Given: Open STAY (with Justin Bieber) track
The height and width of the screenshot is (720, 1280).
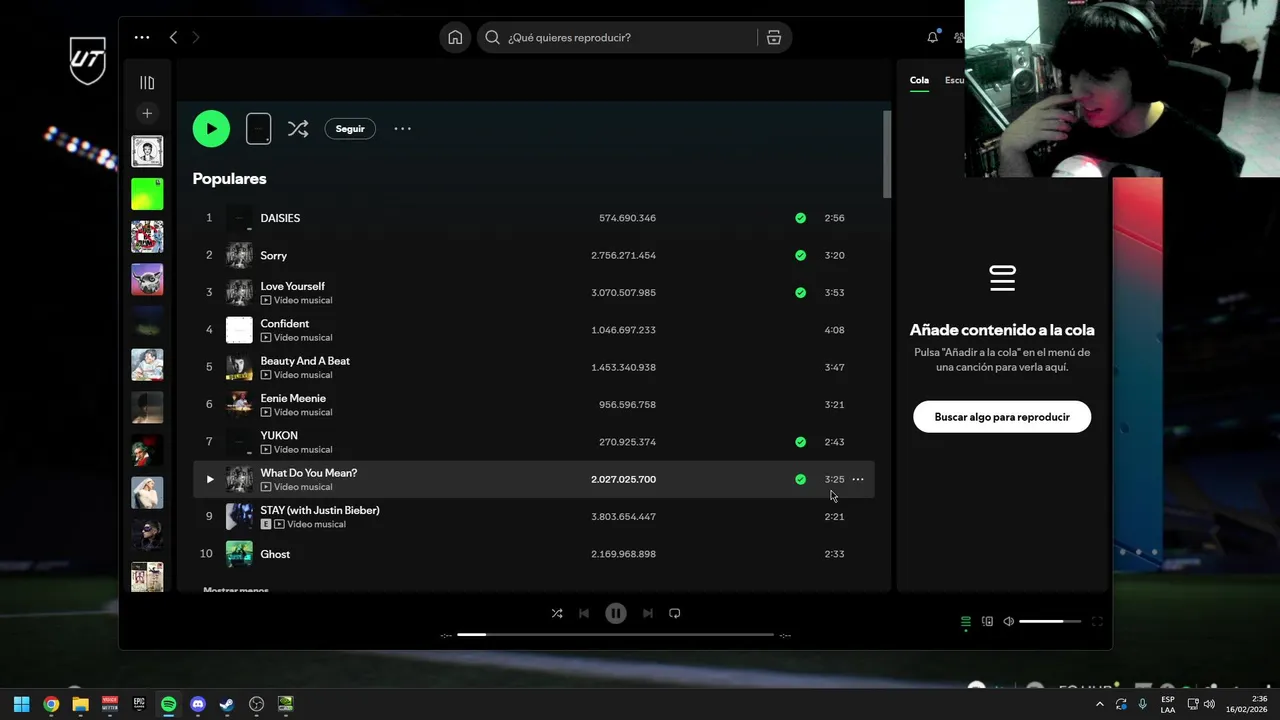Looking at the screenshot, I should click(x=320, y=510).
